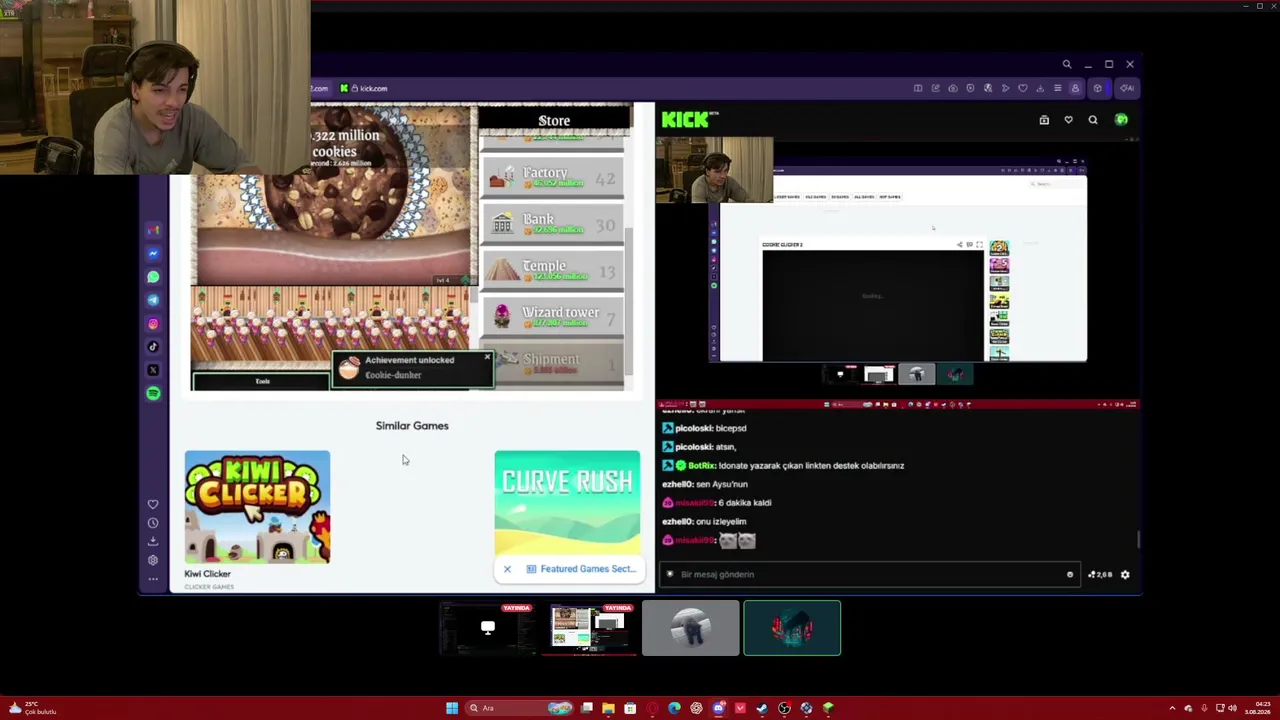Switch to the kick.com browser tab

[x=364, y=88]
